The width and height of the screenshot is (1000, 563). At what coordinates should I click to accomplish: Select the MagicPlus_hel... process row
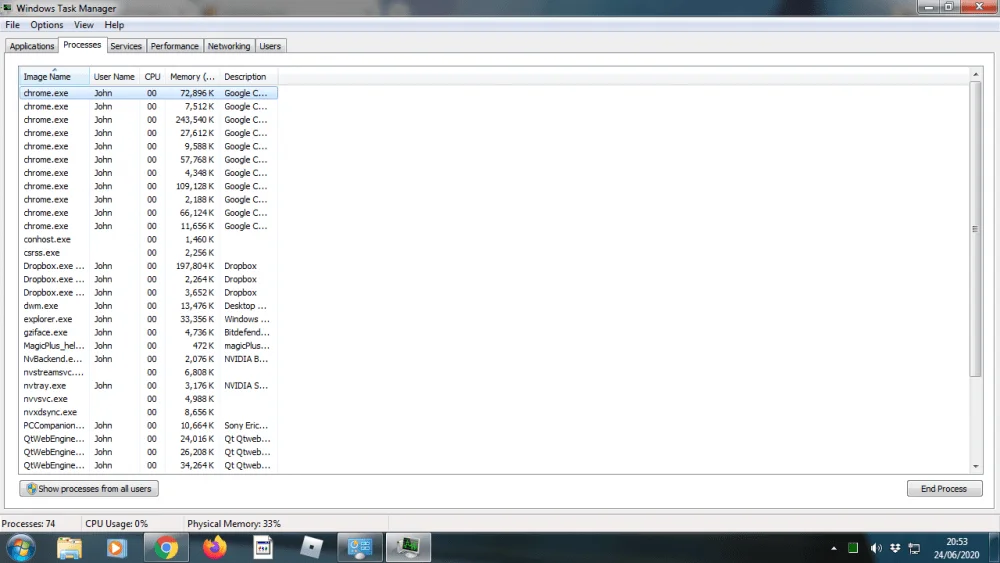[148, 346]
